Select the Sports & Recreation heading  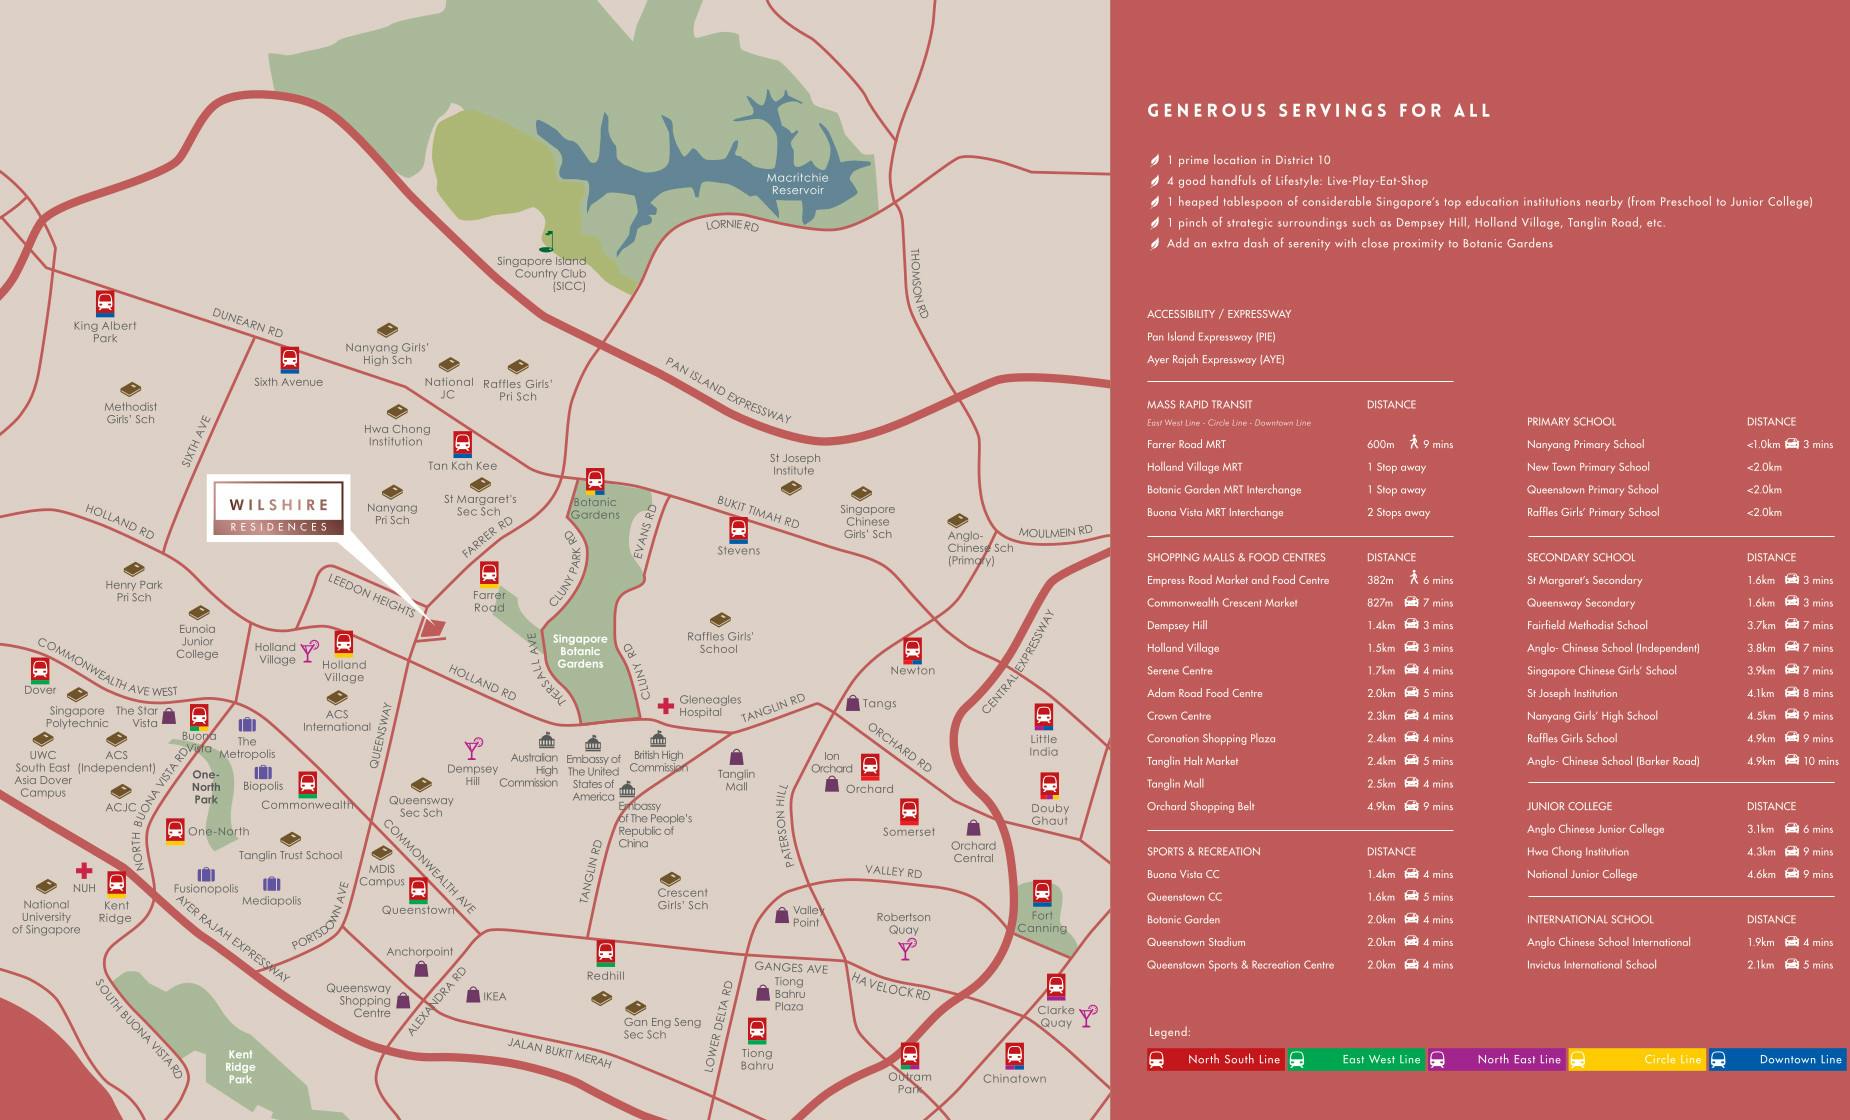[1203, 852]
